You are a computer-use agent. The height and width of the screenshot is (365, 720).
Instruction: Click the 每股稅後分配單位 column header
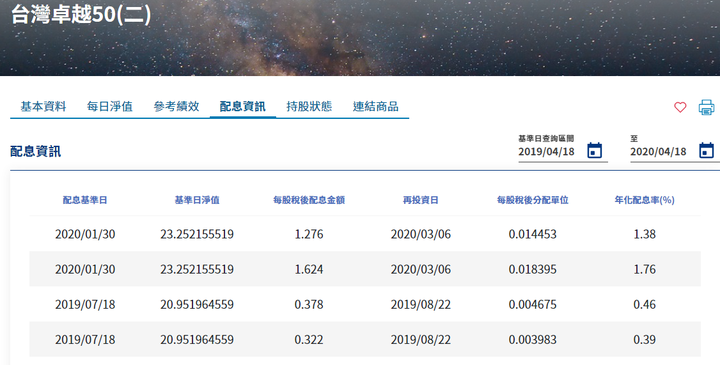[x=533, y=200]
